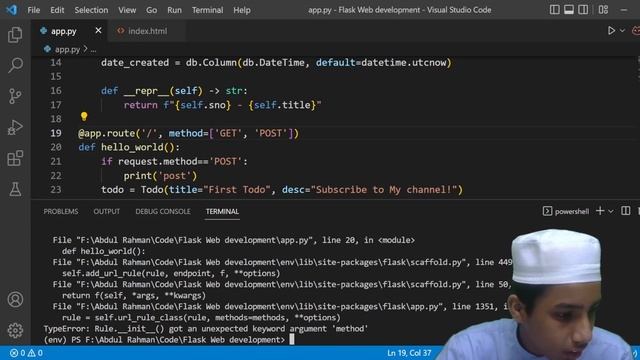Click the terminal prompt input line
Viewport: 640px width, 360px height.
(x=169, y=340)
